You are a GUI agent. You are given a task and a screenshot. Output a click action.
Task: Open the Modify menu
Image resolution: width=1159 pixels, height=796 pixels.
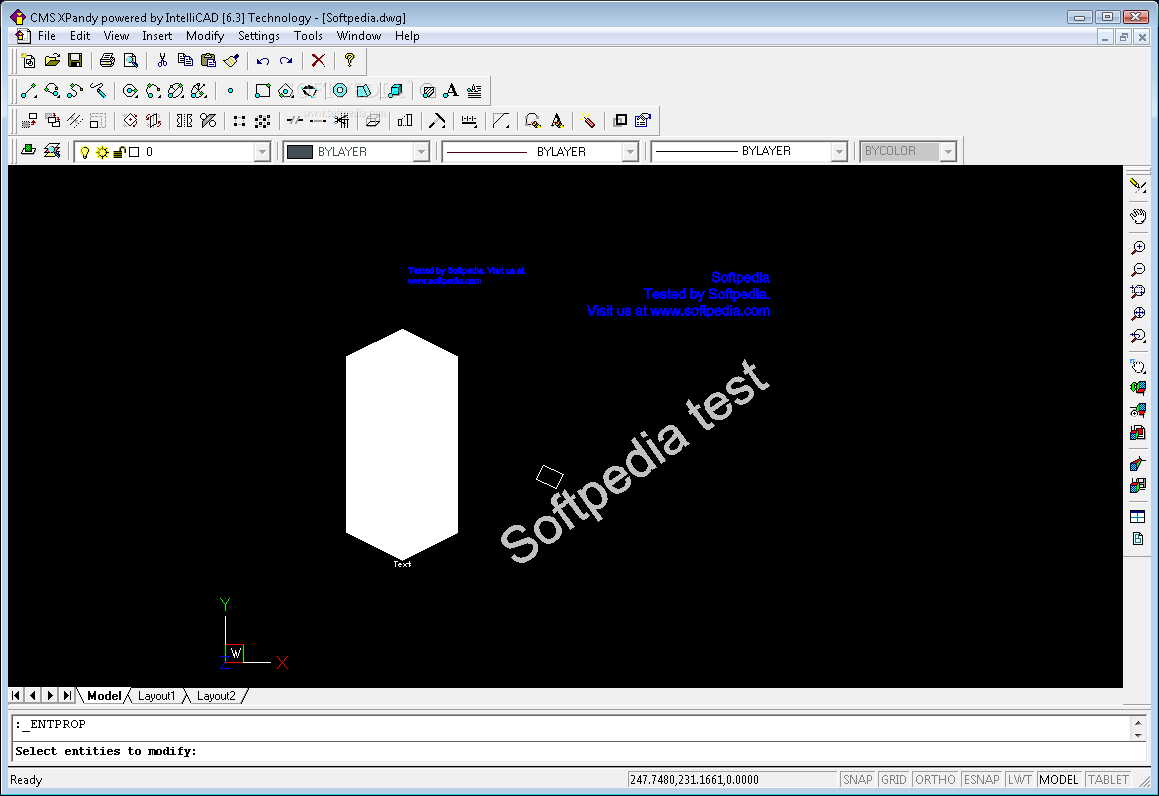pyautogui.click(x=205, y=35)
